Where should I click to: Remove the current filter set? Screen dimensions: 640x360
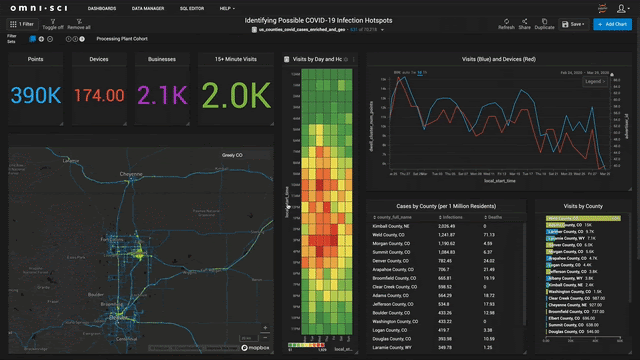(x=50, y=39)
